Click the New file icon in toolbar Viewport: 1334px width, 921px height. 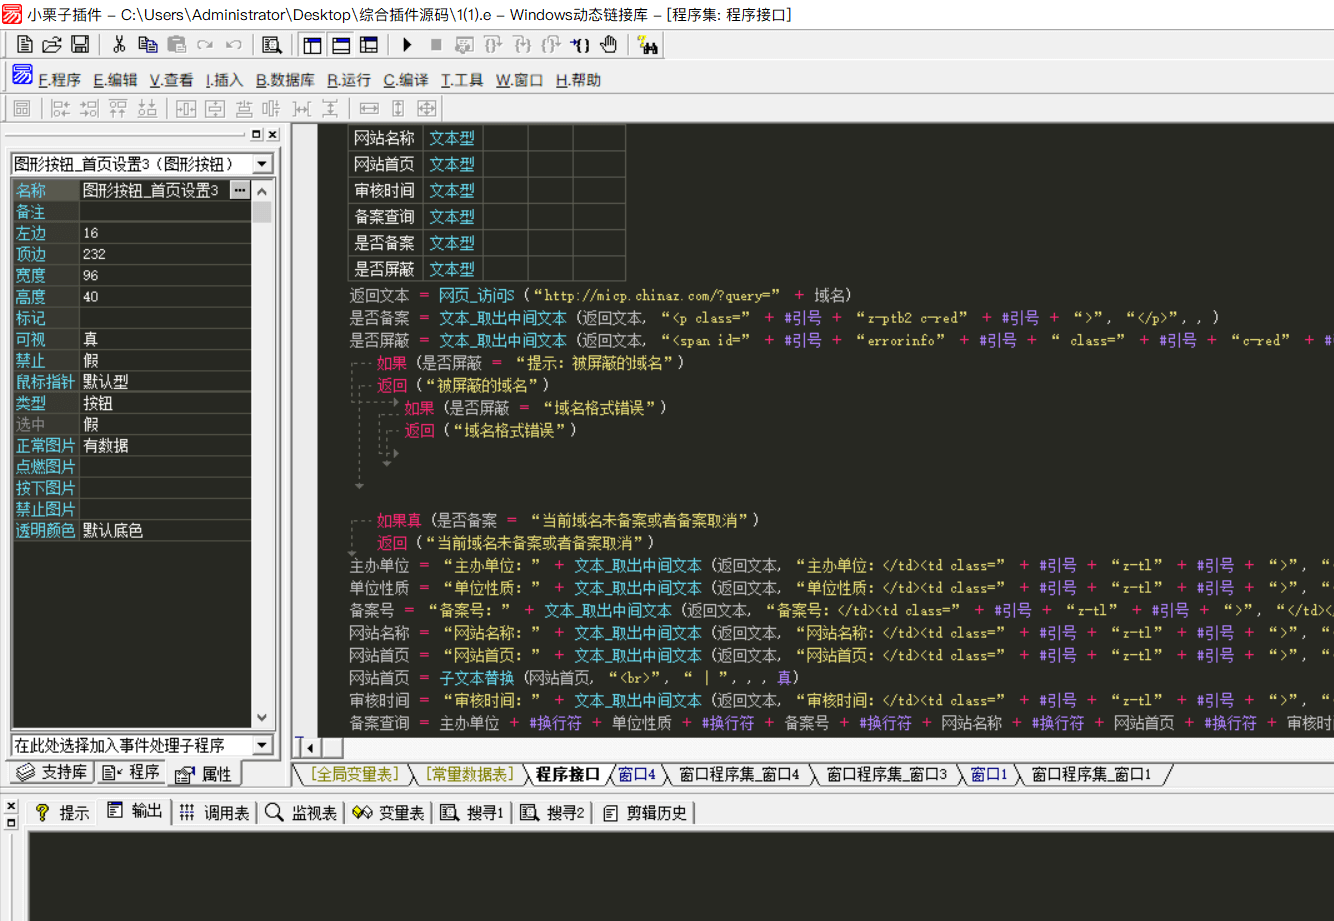[x=25, y=45]
